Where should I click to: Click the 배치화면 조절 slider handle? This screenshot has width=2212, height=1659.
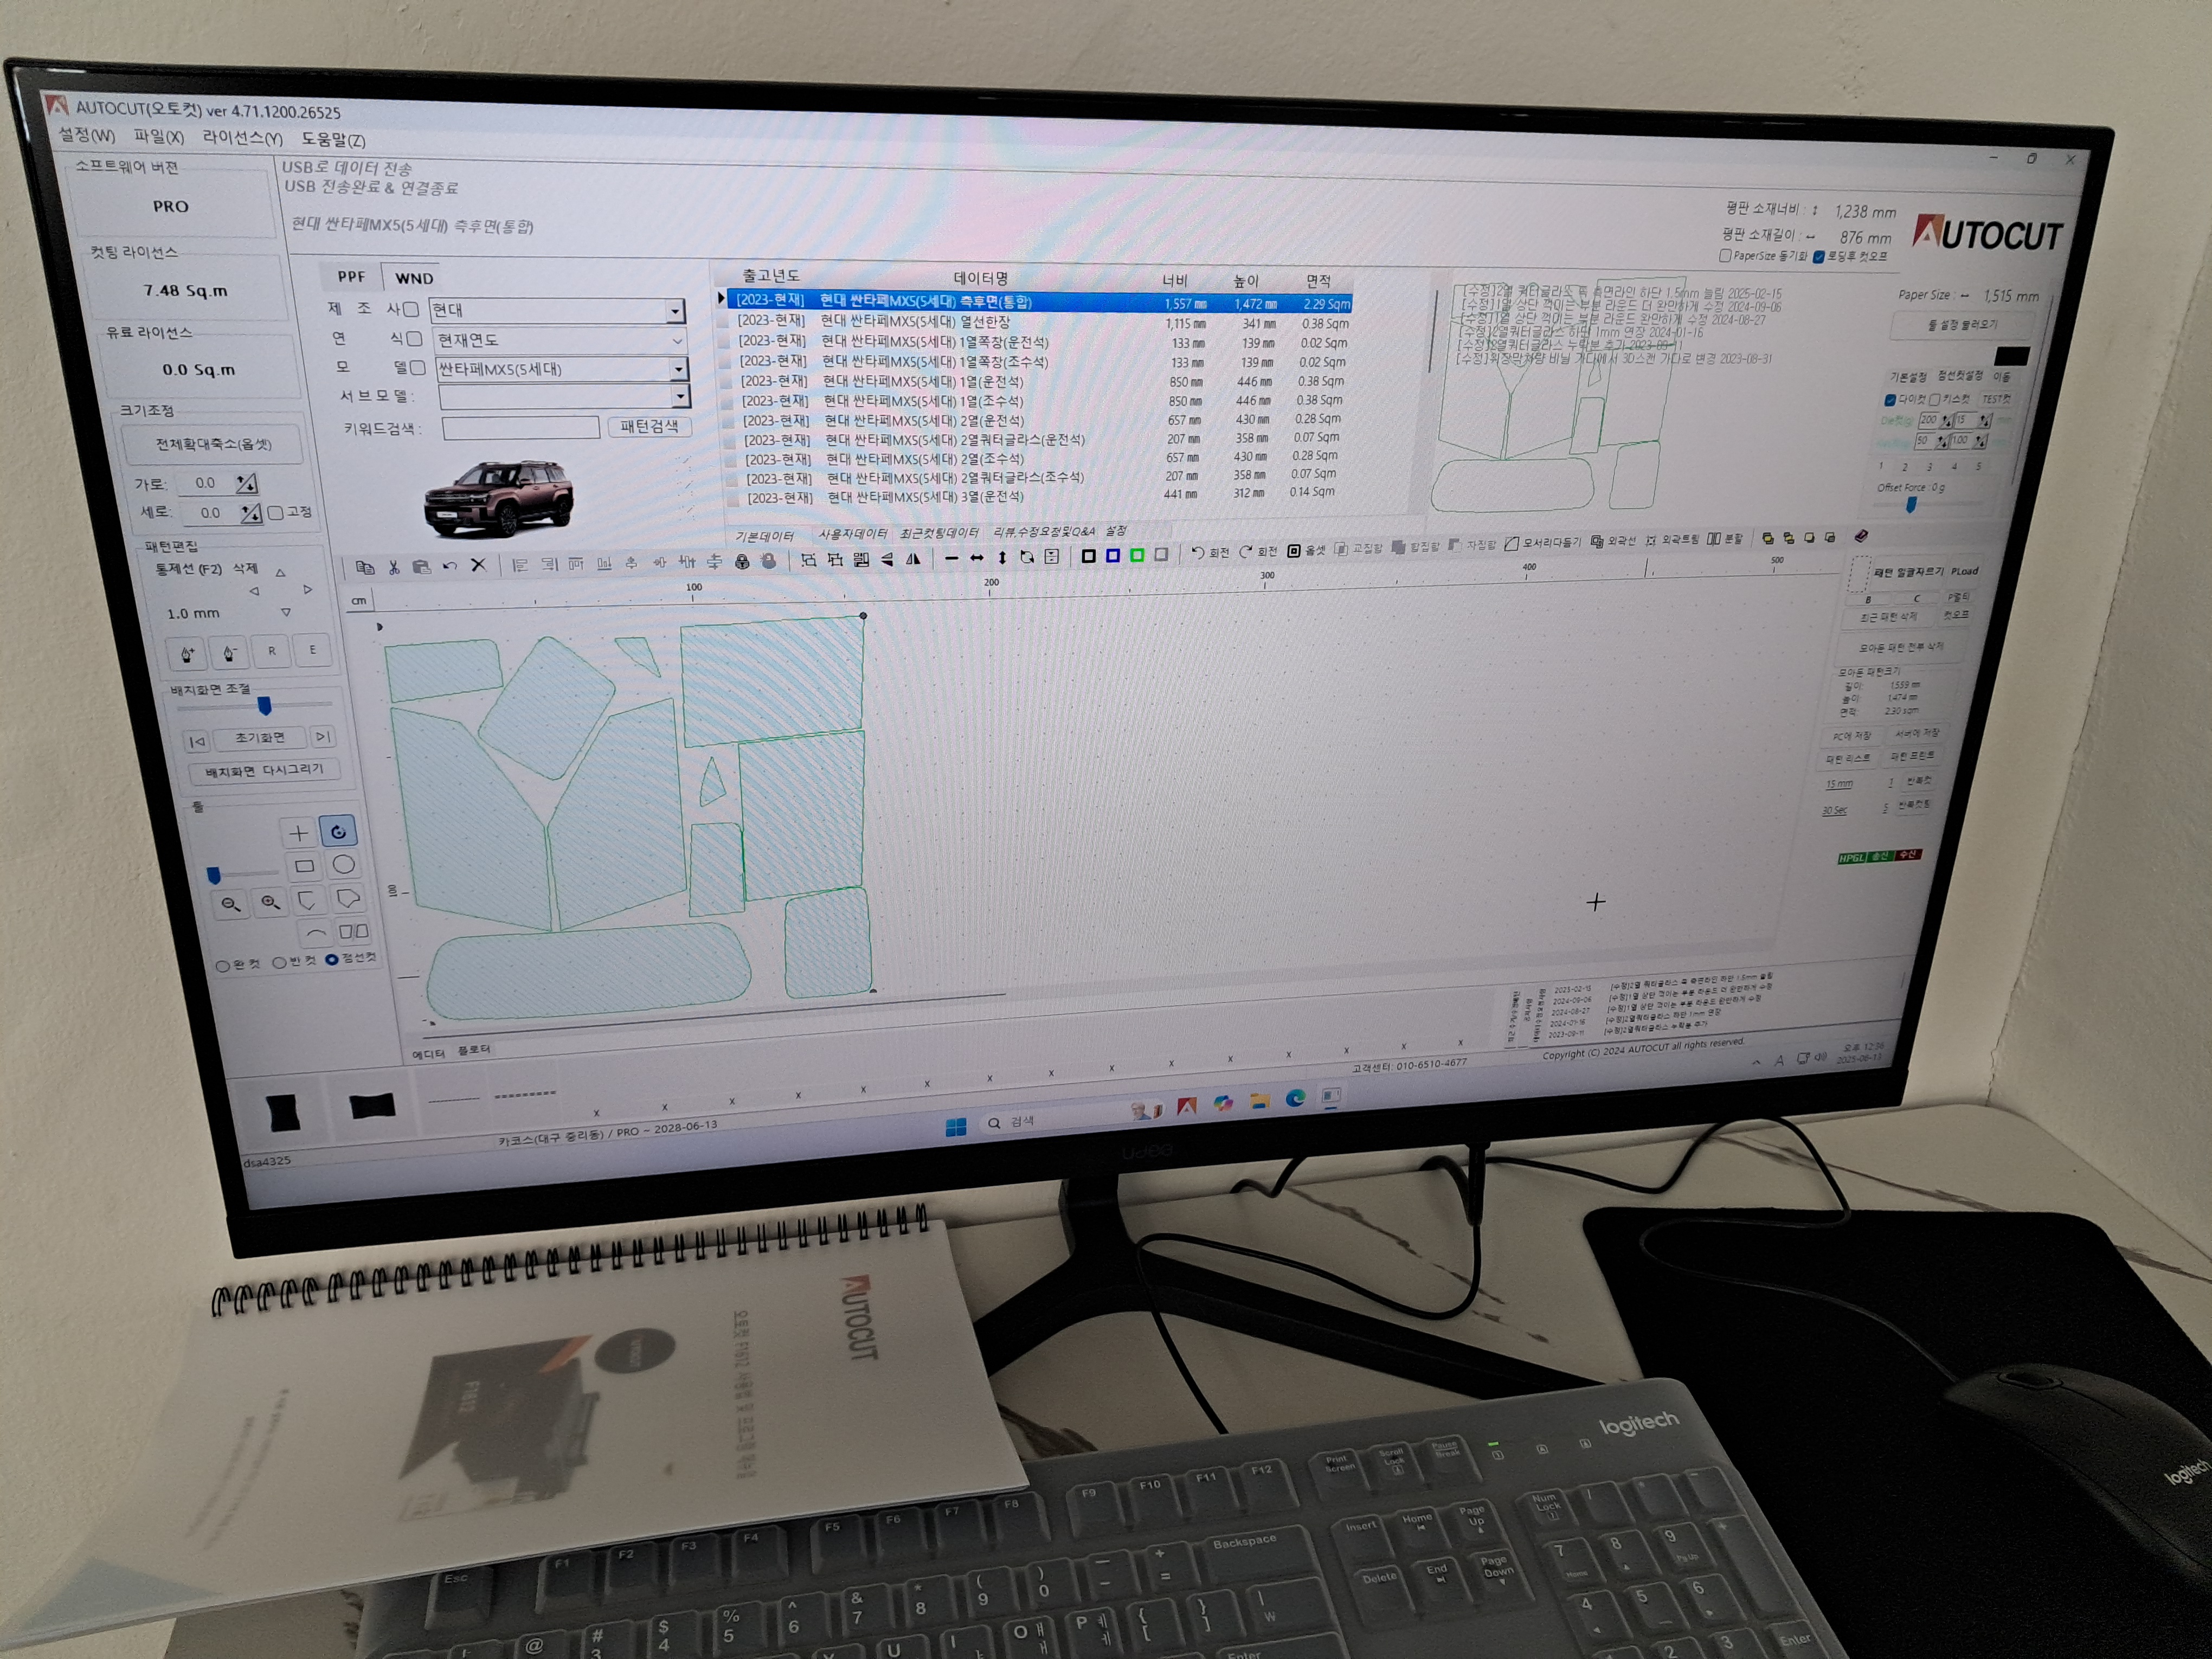click(x=264, y=706)
